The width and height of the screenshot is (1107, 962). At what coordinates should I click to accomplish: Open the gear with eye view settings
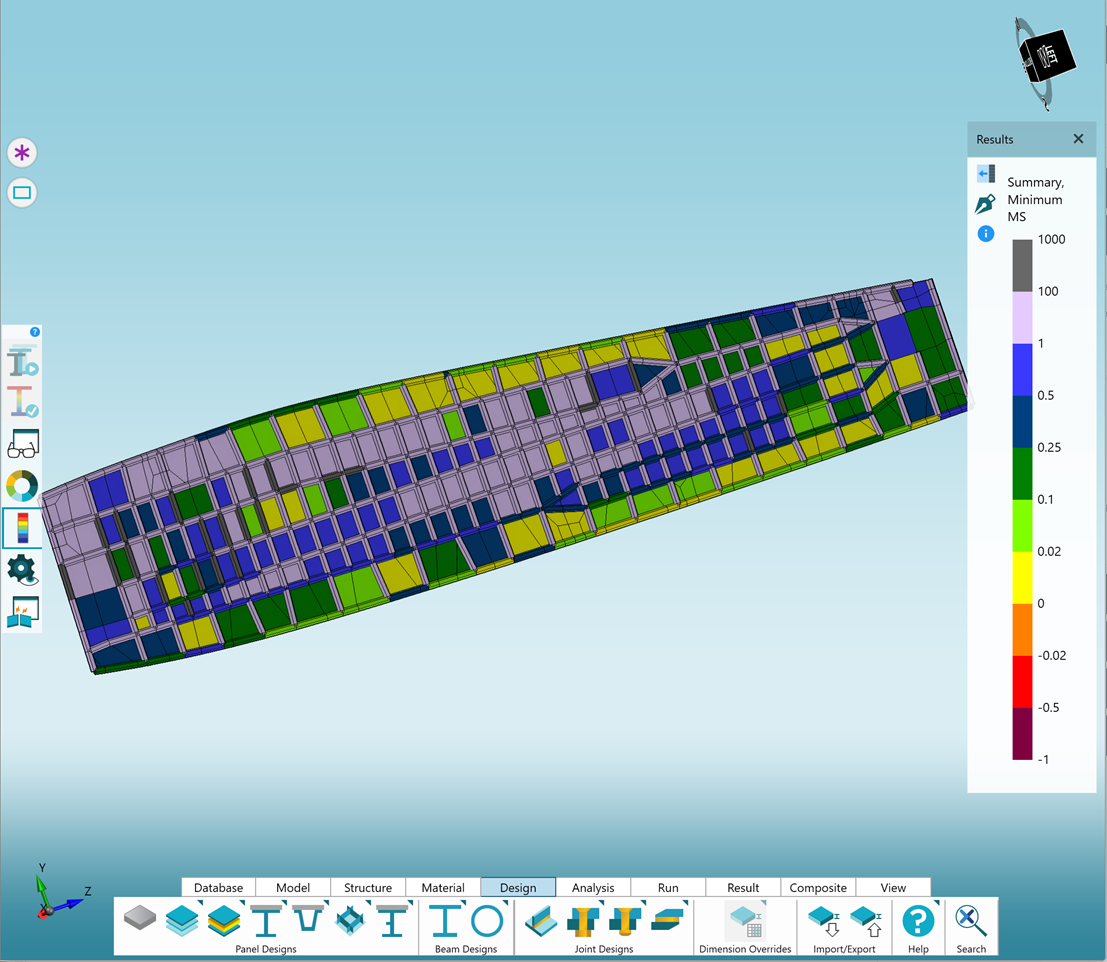(x=23, y=570)
